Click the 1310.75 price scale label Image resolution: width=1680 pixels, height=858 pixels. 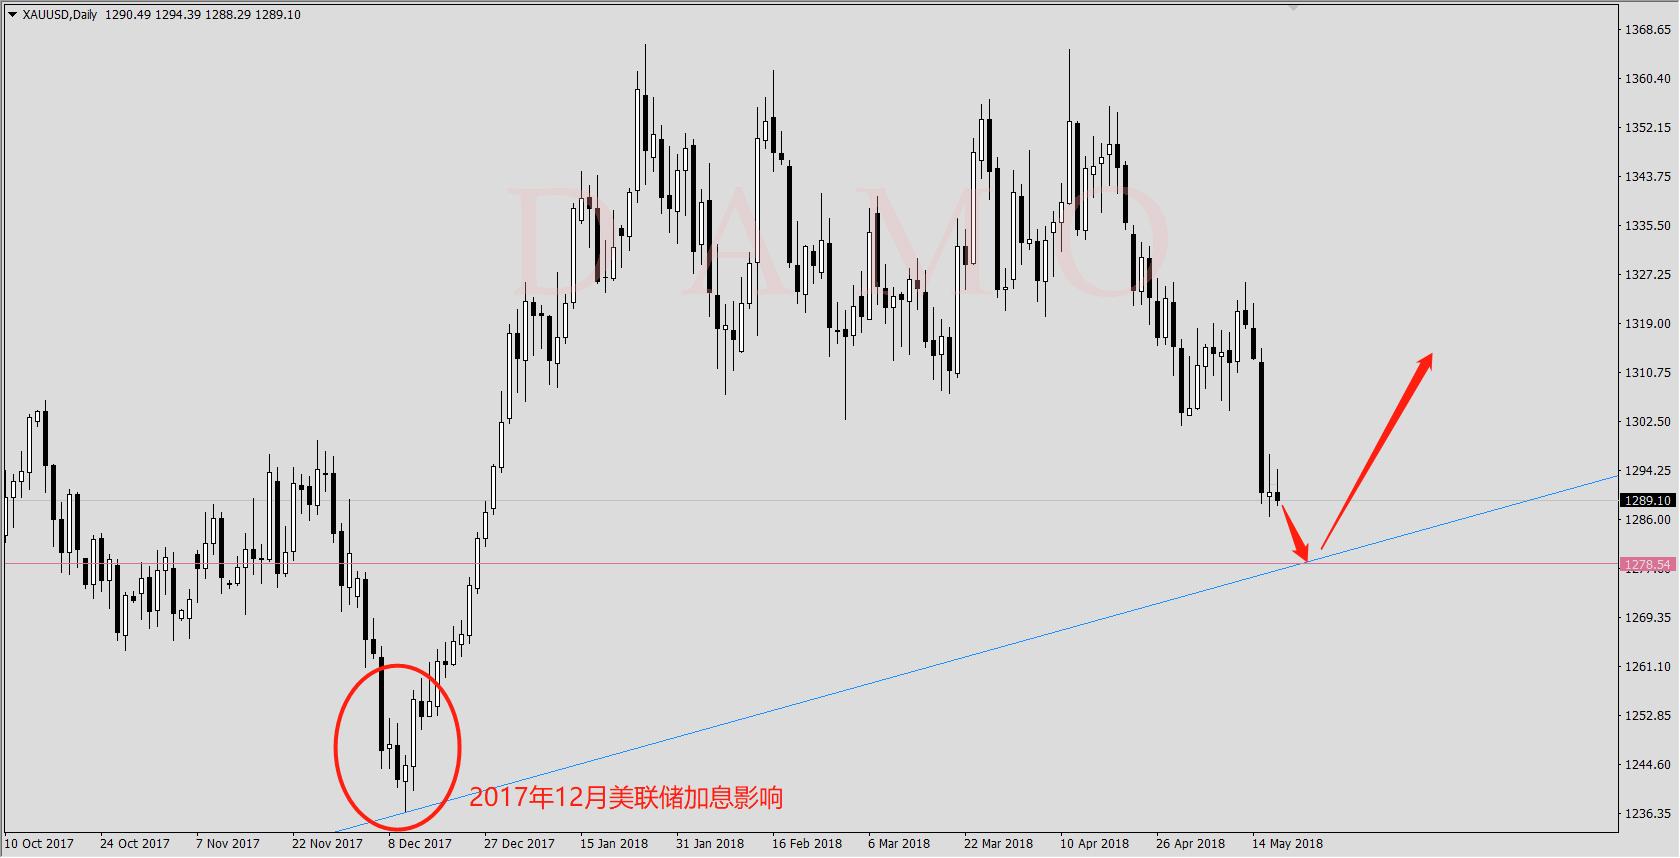click(x=1648, y=373)
